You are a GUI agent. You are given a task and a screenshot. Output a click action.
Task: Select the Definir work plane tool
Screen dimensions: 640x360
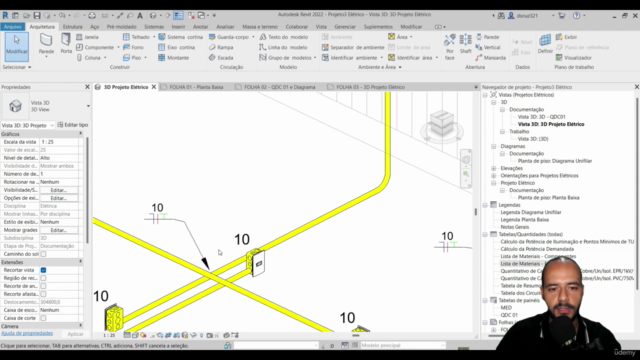click(x=545, y=44)
